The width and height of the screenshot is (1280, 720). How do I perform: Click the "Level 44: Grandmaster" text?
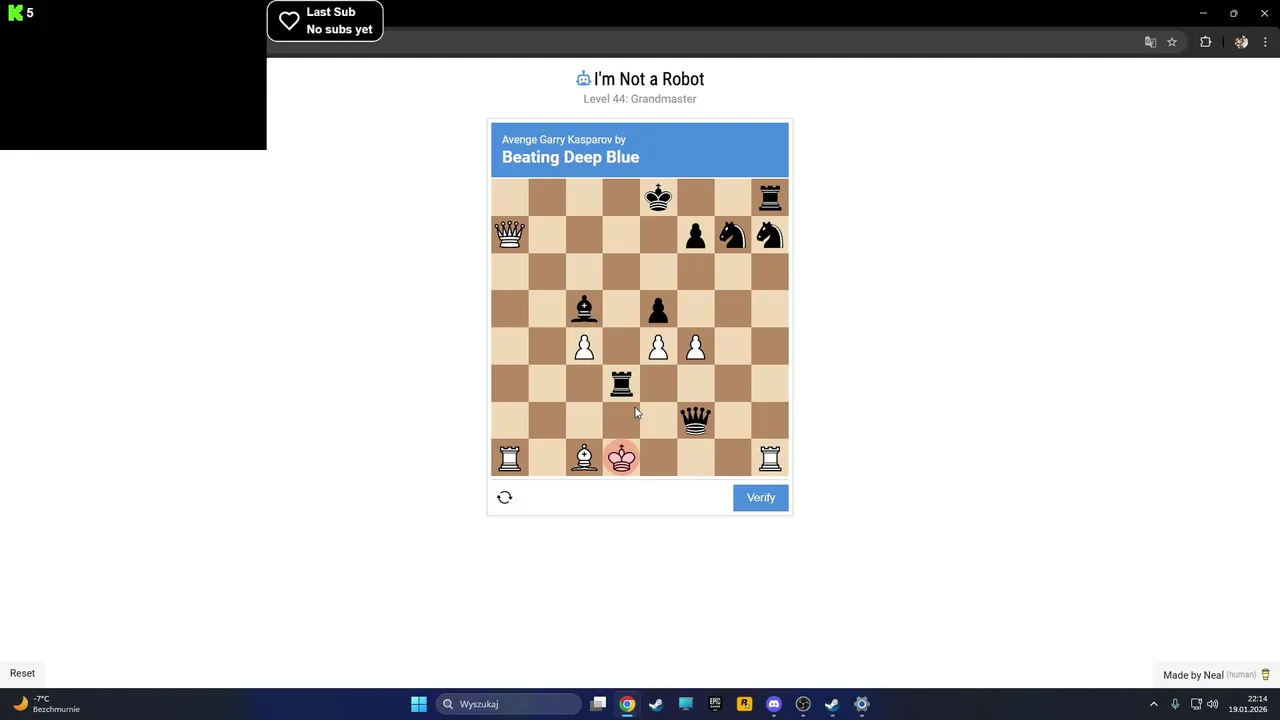[x=640, y=99]
